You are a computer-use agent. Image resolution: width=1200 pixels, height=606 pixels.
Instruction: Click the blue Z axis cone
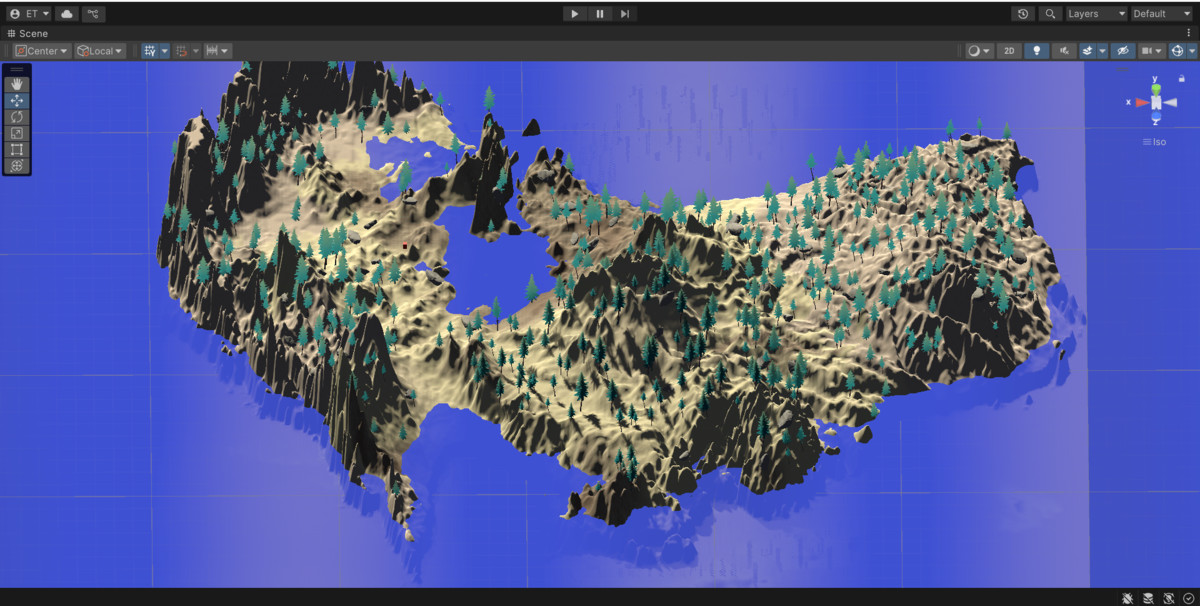(1156, 115)
